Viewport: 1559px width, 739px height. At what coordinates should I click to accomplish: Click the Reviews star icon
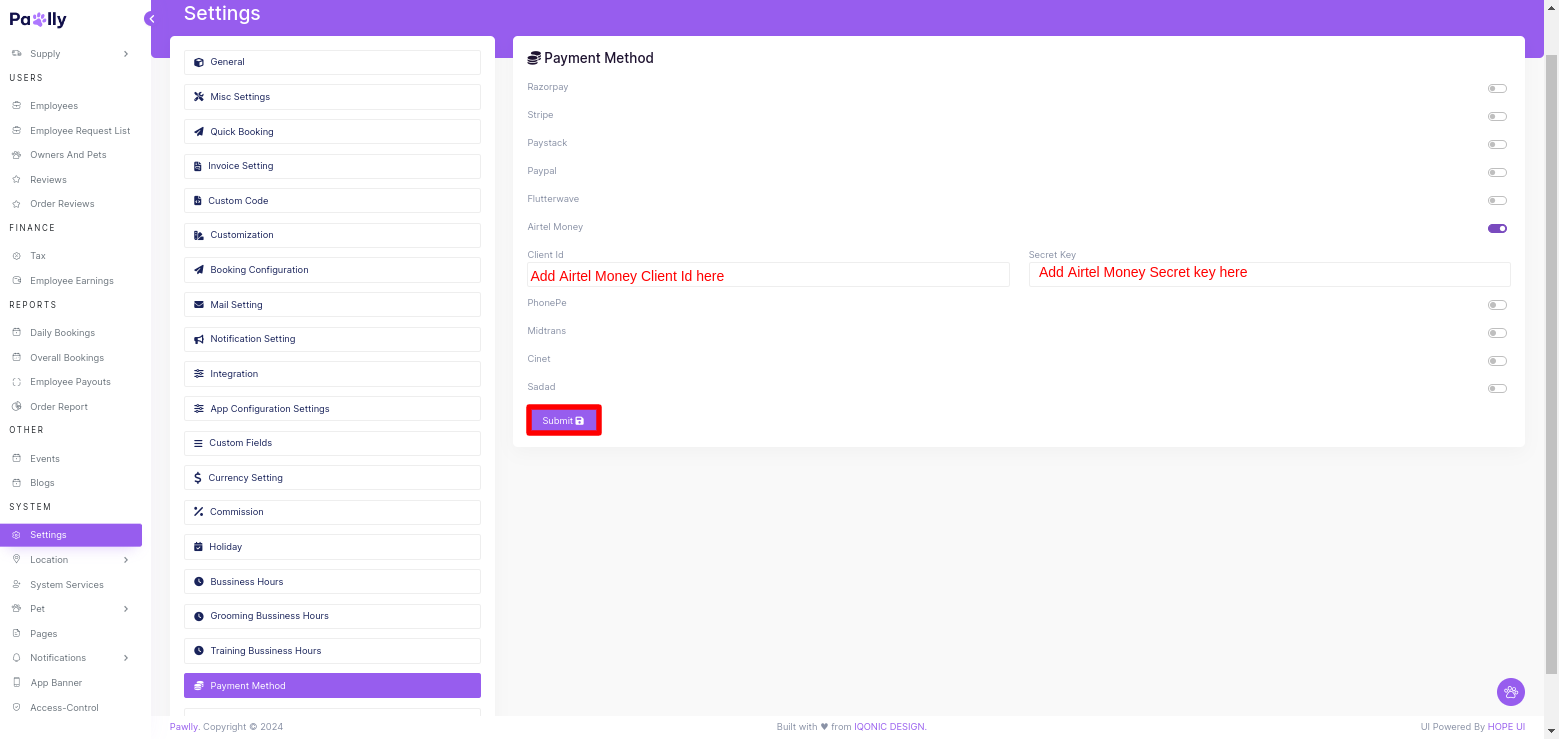pyautogui.click(x=16, y=180)
